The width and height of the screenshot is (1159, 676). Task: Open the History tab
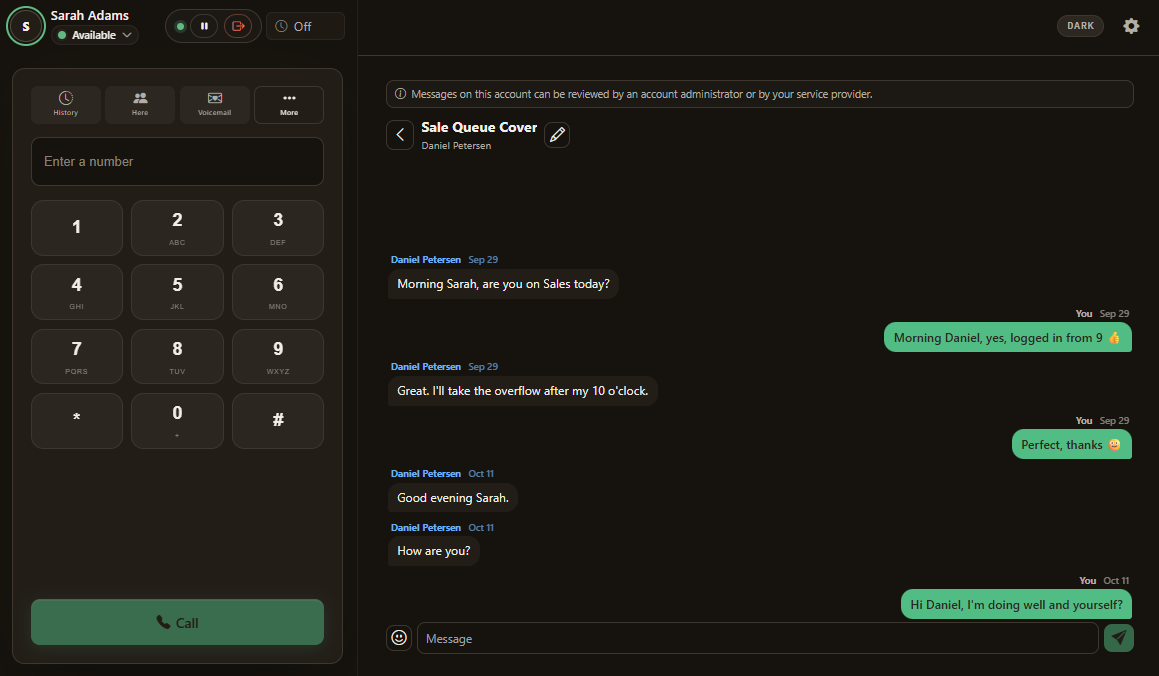66,104
